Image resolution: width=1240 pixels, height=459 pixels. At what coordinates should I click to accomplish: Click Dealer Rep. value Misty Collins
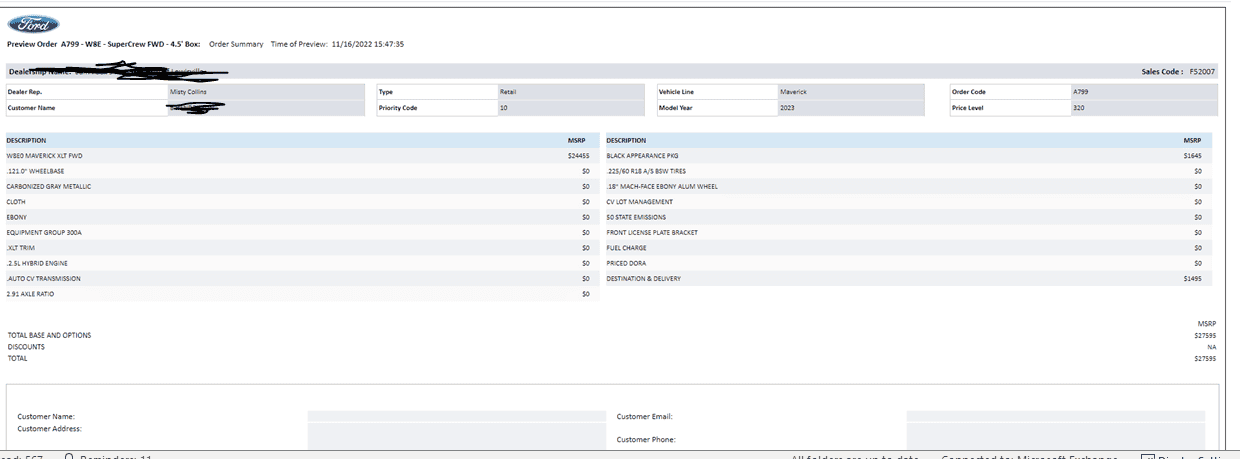pyautogui.click(x=189, y=91)
